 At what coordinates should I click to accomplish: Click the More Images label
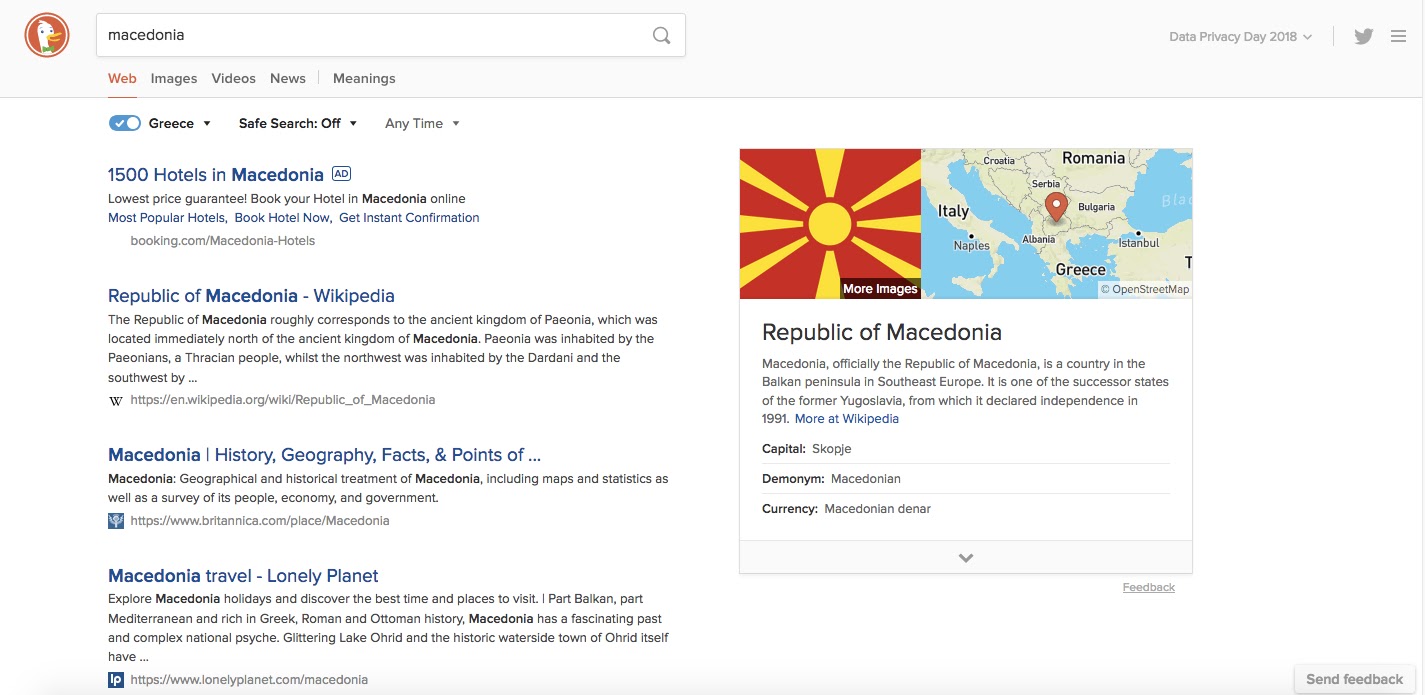880,289
